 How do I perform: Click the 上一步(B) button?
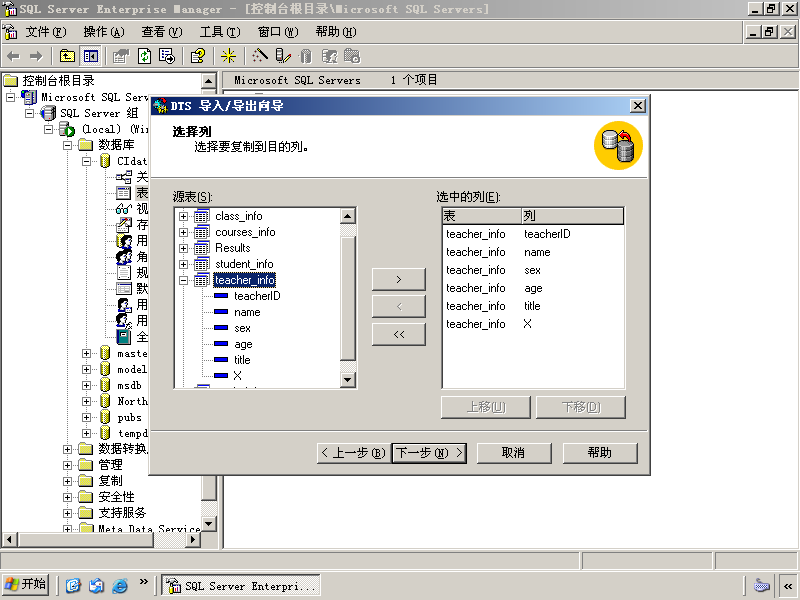coord(354,453)
